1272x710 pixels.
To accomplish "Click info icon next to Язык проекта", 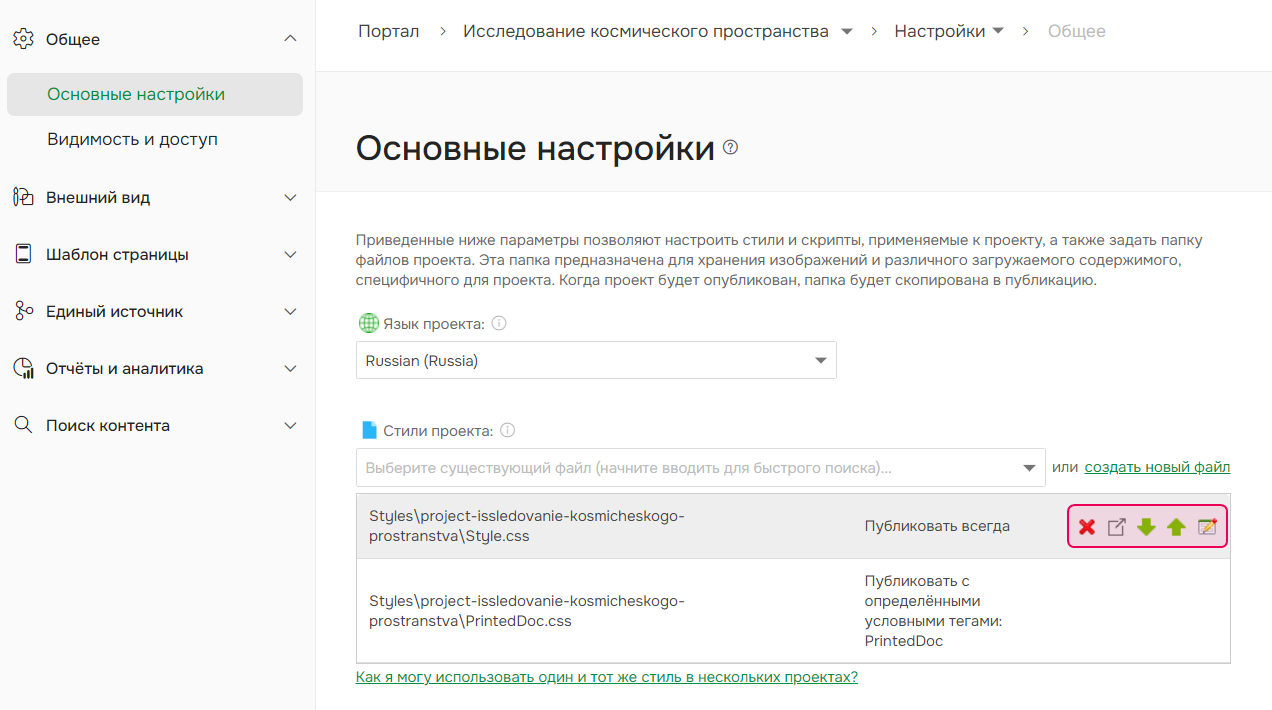I will tap(497, 322).
